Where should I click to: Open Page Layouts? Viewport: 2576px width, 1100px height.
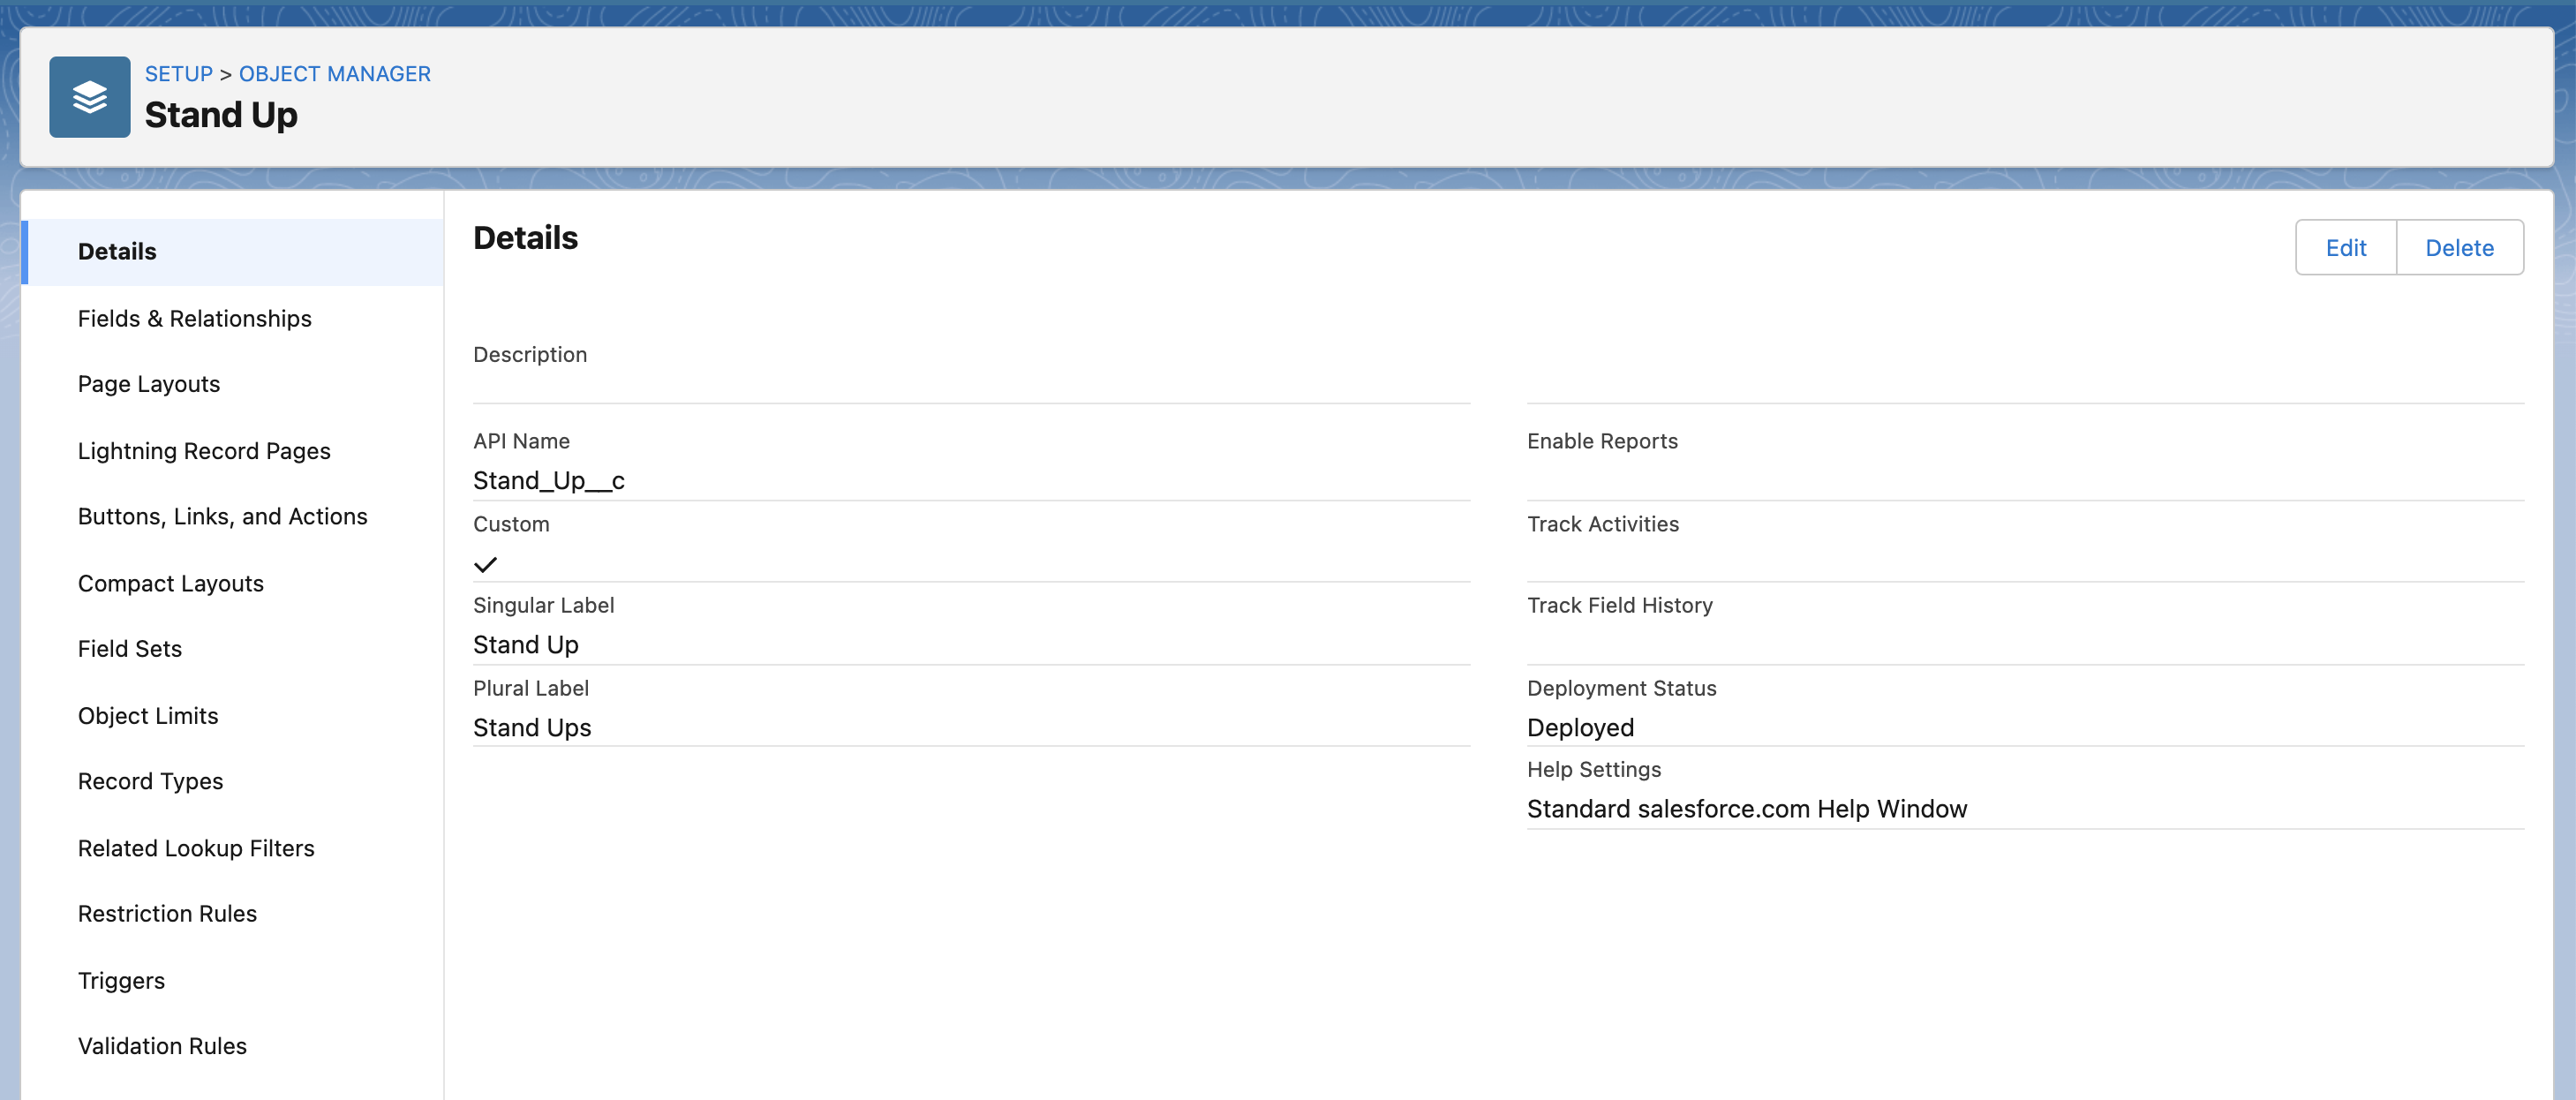(148, 383)
